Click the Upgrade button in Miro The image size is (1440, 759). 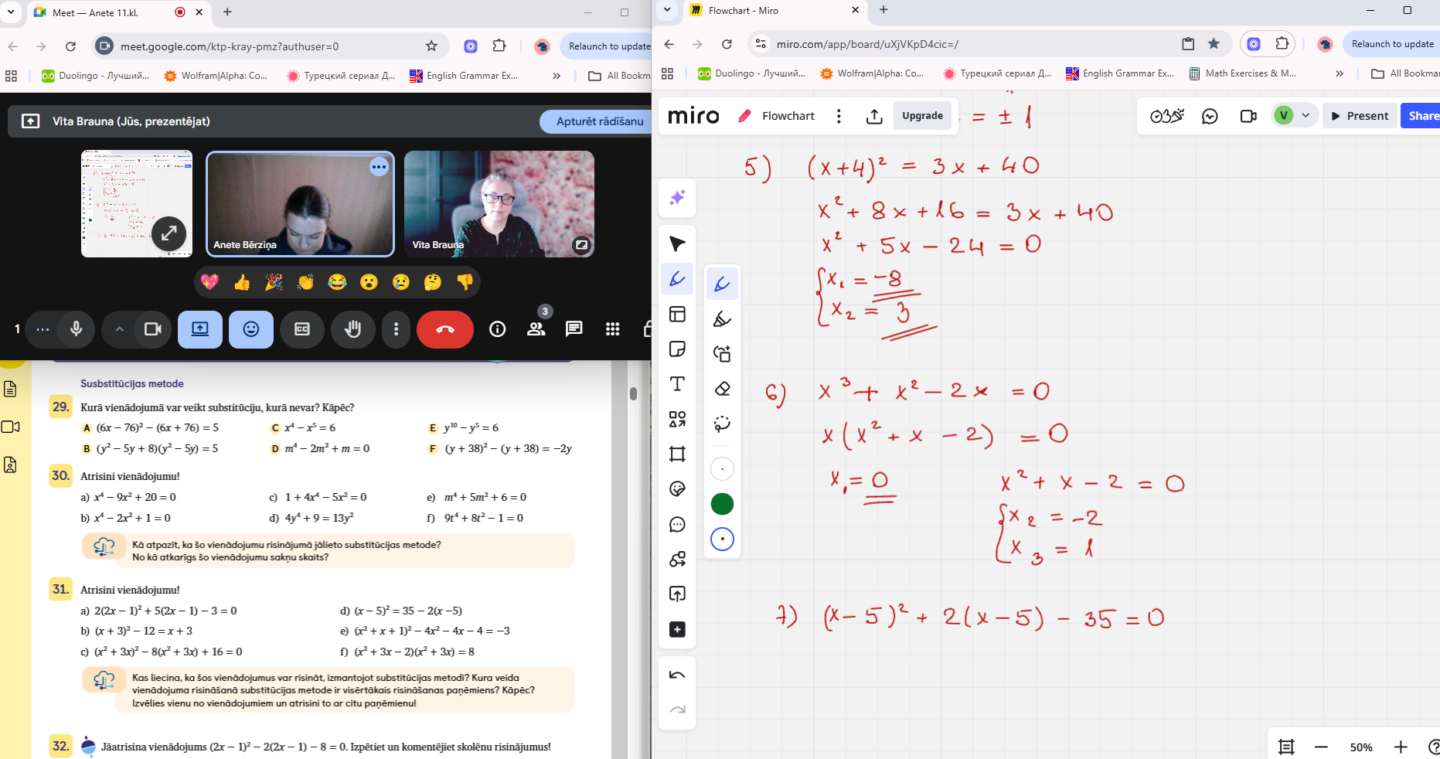[x=922, y=116]
